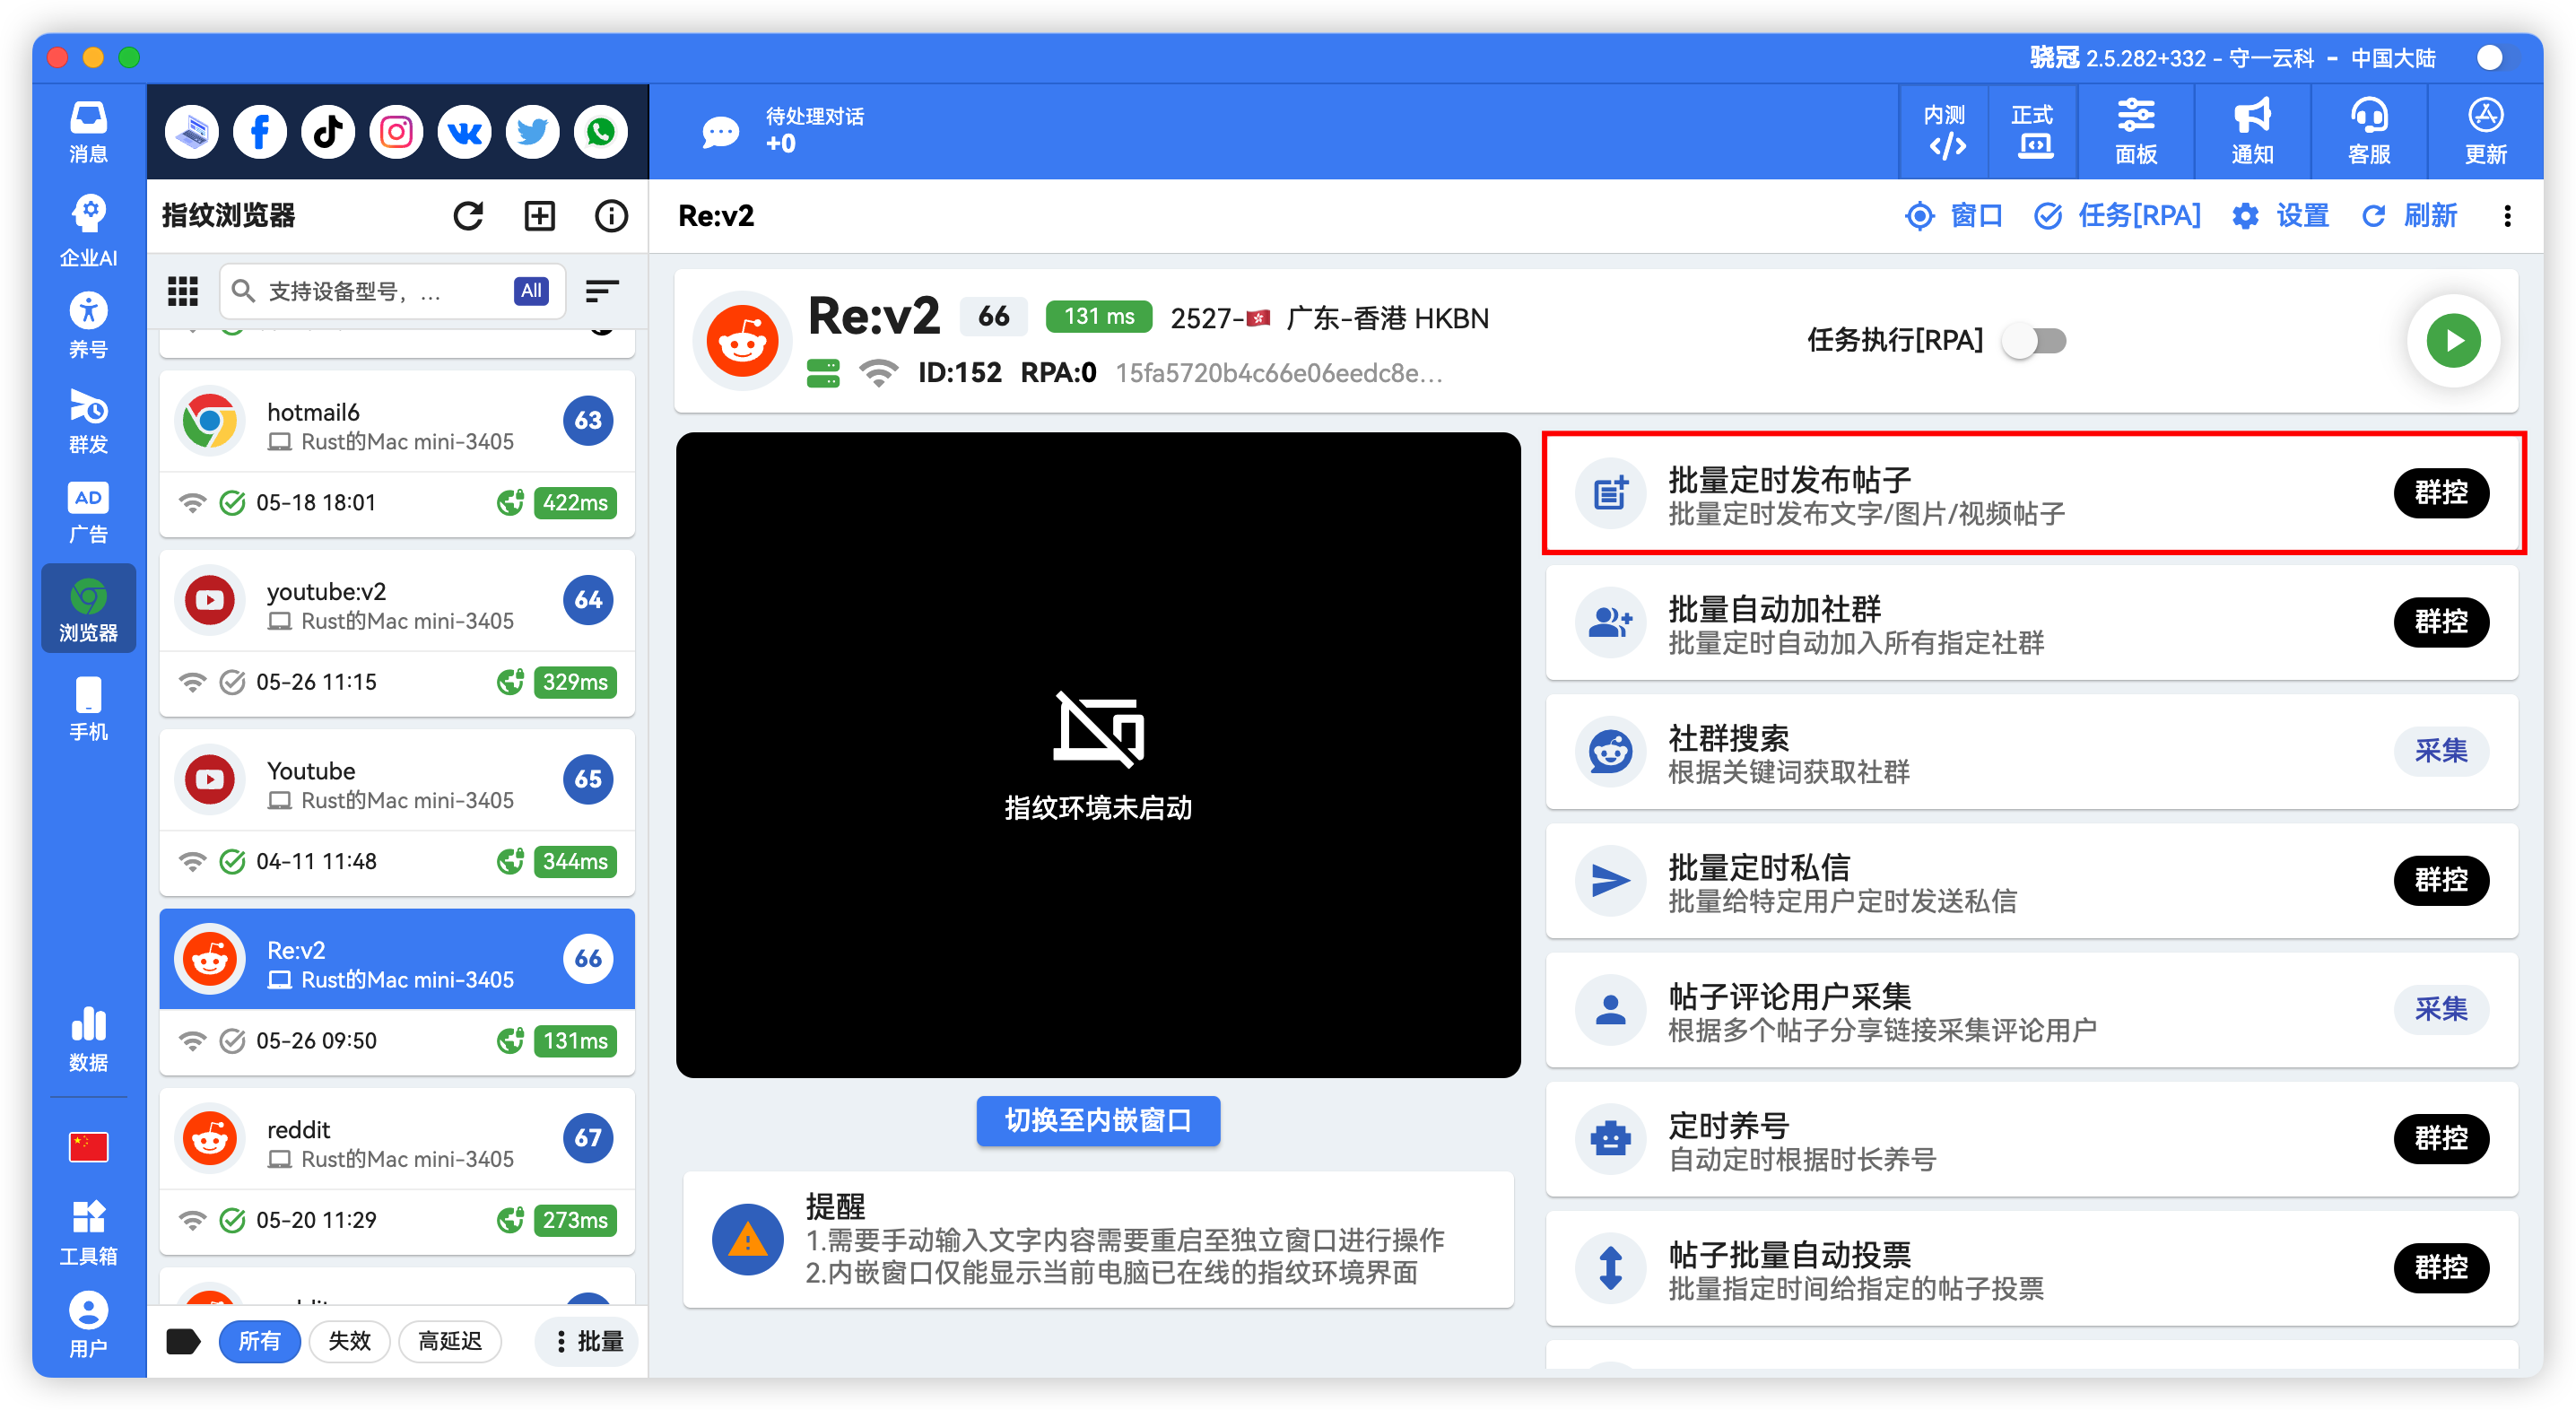Click 群控 for 帖子批量自动投票
Viewport: 2576px width, 1410px height.
2441,1267
